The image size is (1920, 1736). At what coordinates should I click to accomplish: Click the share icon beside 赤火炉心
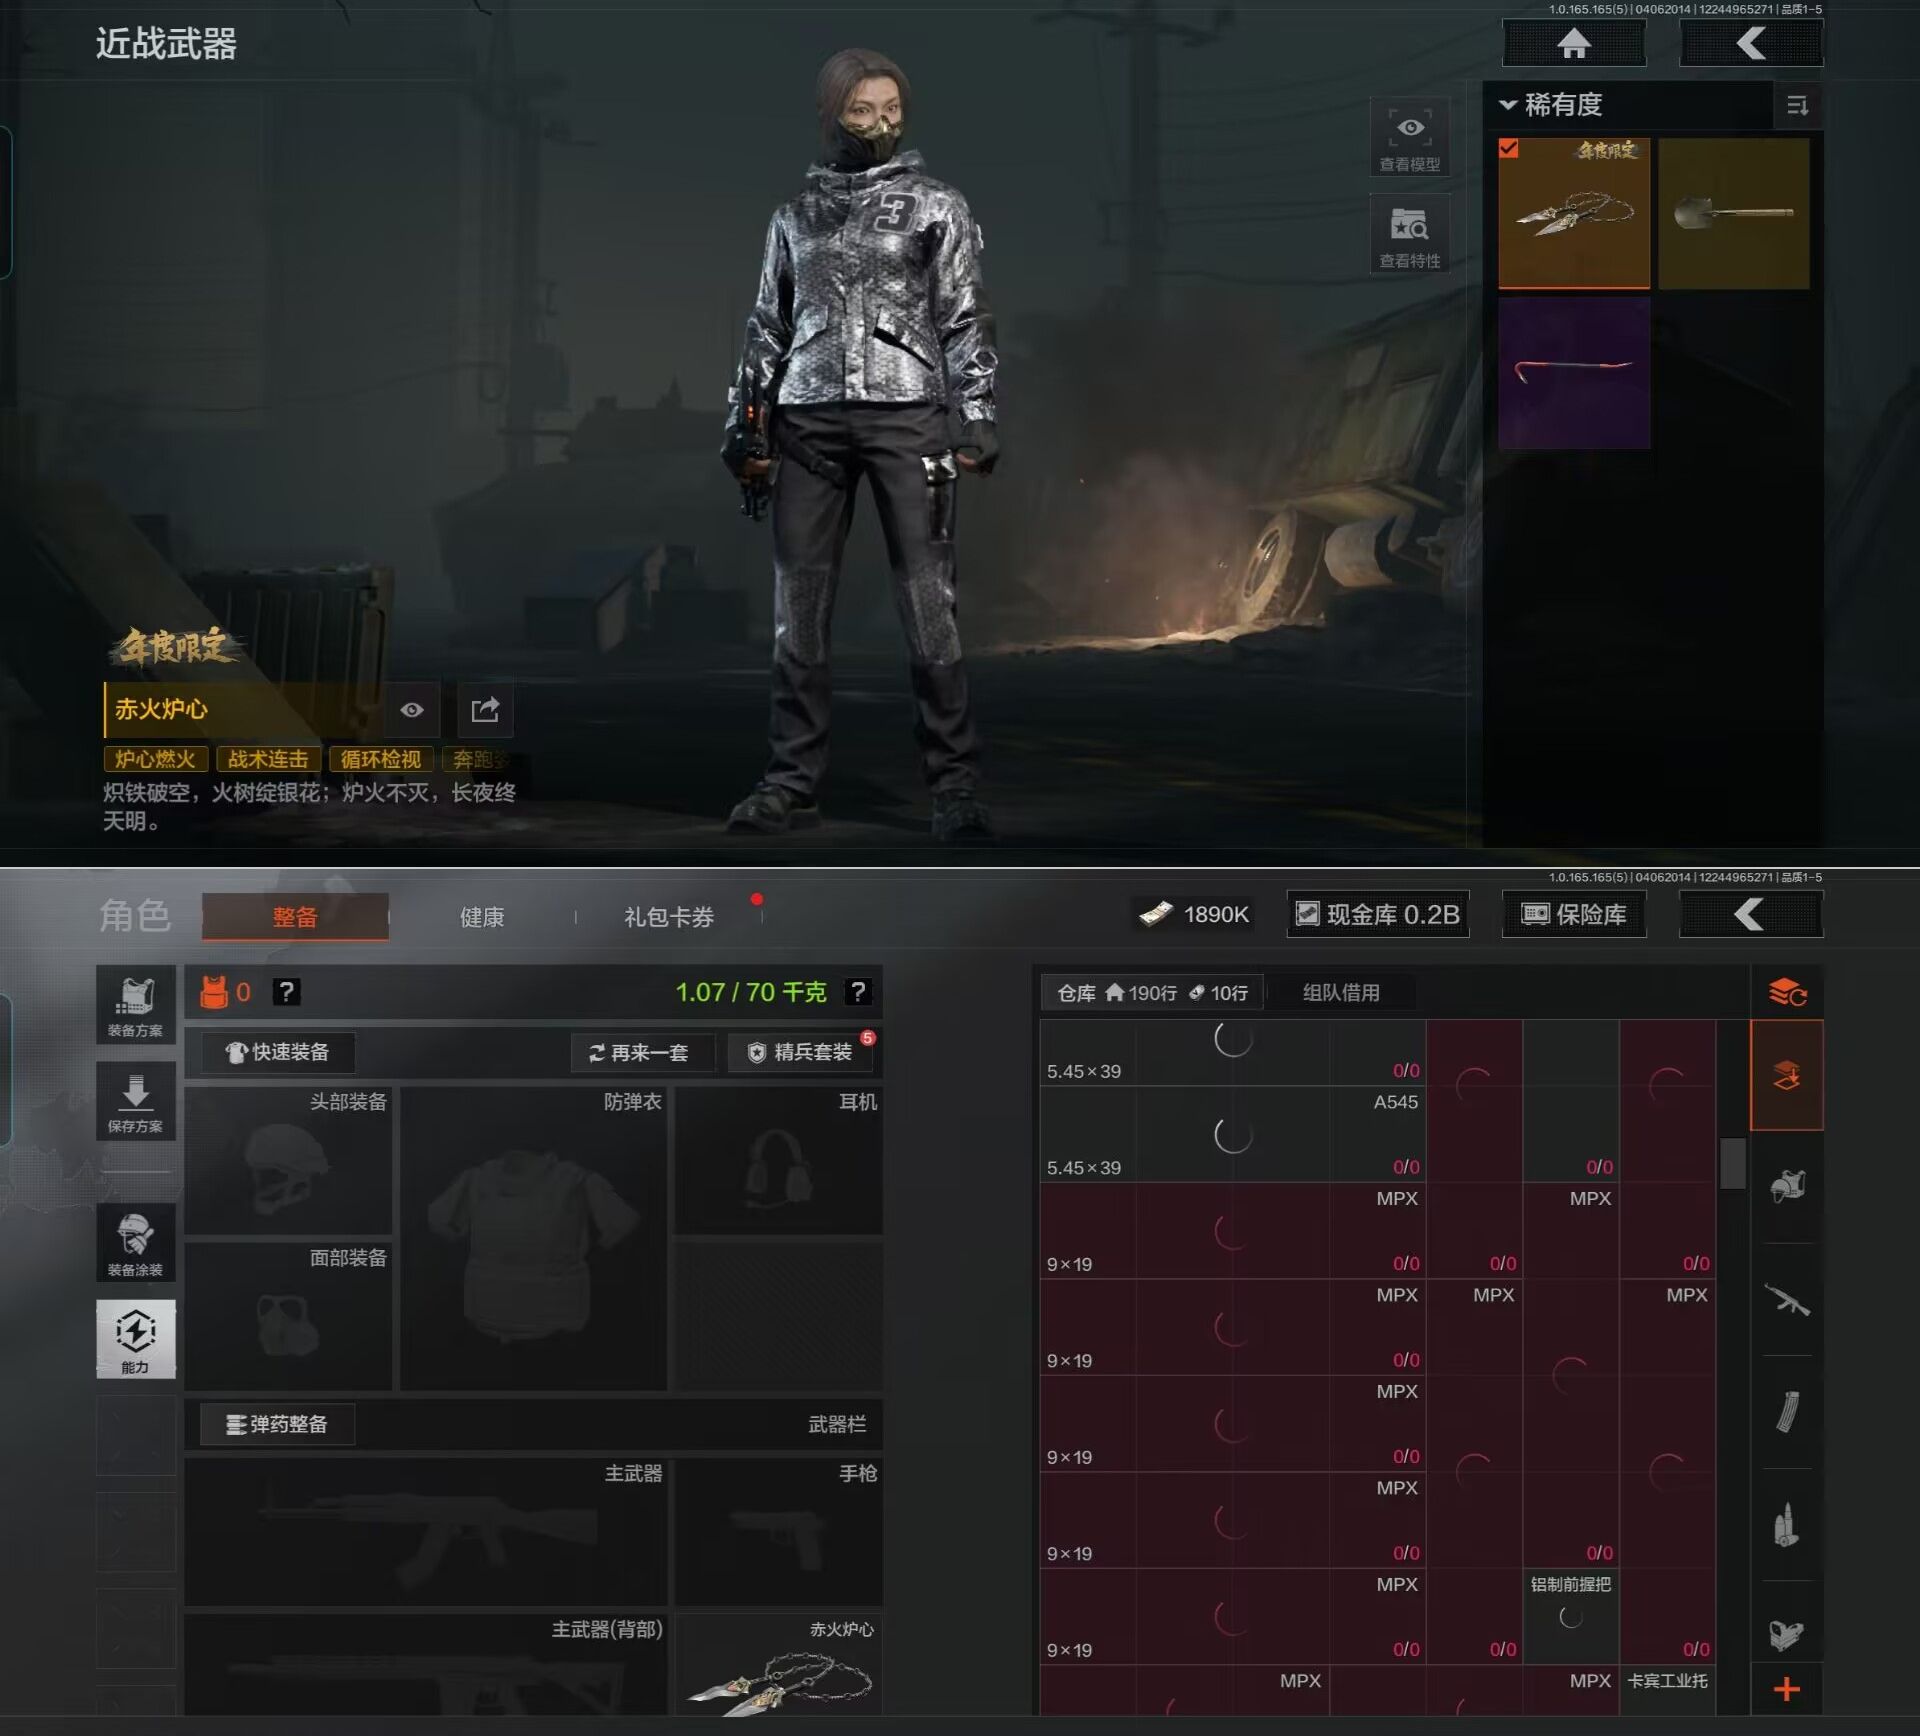[485, 709]
